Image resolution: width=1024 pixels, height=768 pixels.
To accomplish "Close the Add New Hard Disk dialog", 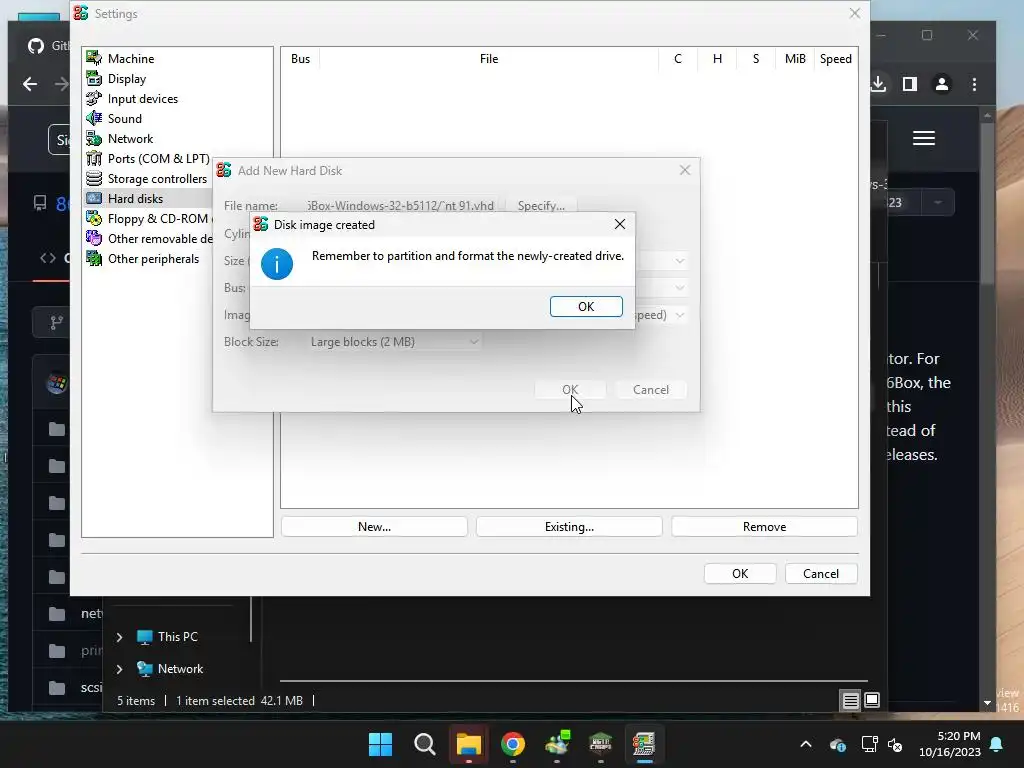I will (684, 170).
